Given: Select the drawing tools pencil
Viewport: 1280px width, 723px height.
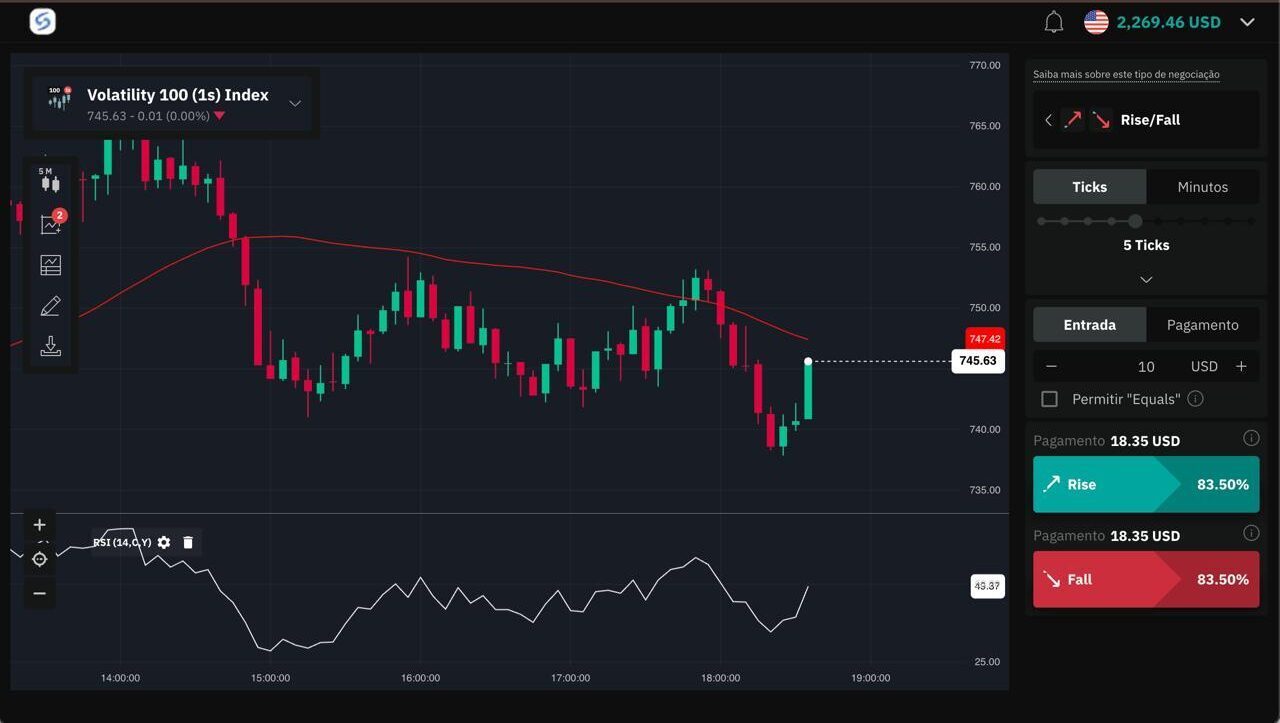Looking at the screenshot, I should (50, 306).
